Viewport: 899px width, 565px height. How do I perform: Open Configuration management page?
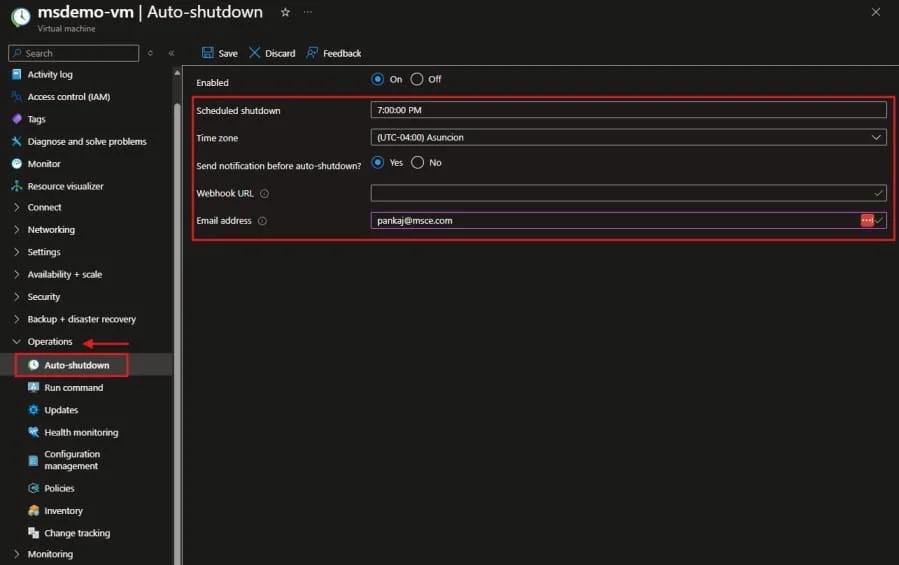click(72, 460)
